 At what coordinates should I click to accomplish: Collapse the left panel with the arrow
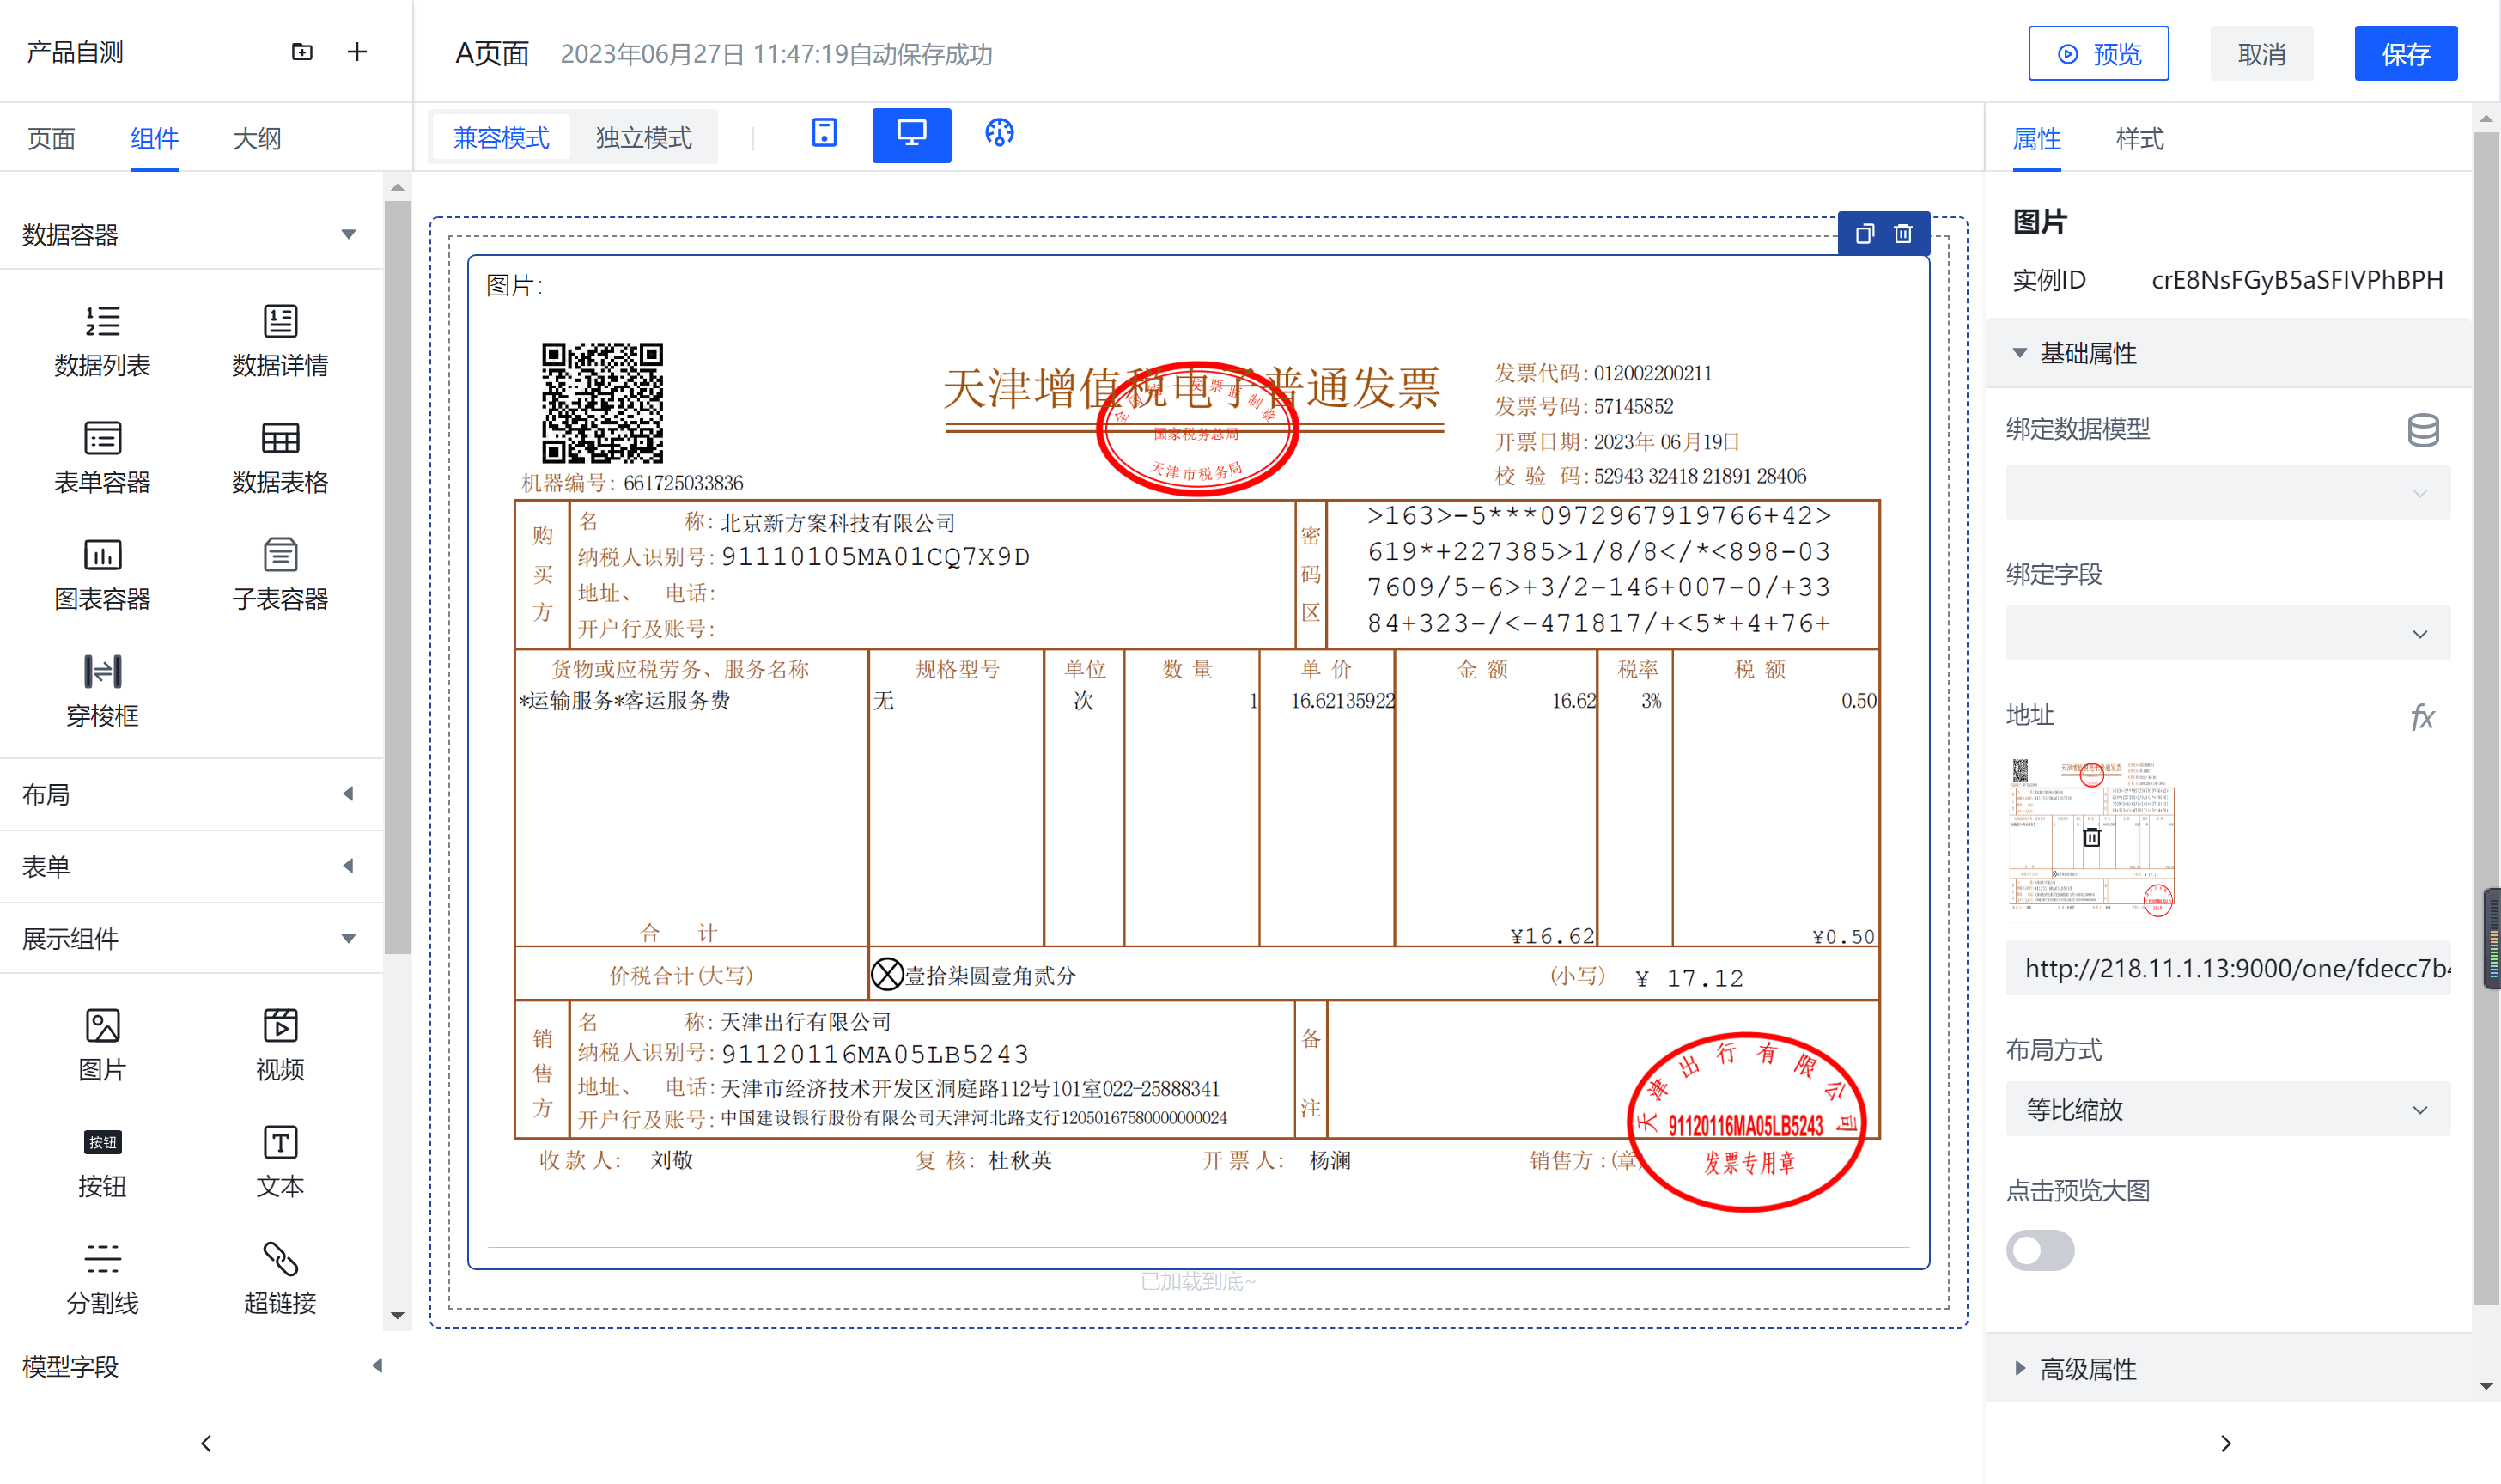206,1443
